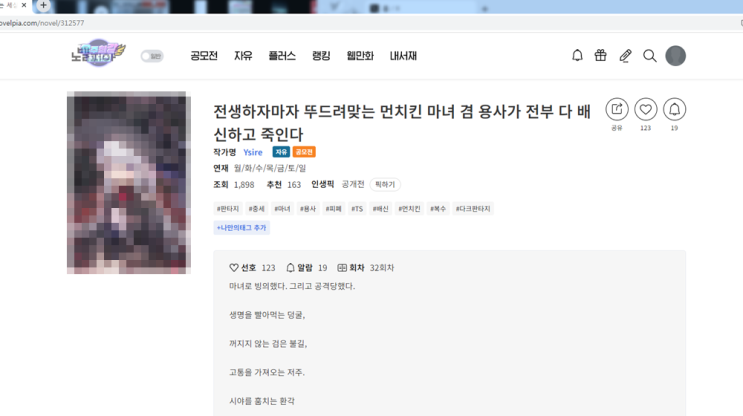Select the #TS tag
743x416 pixels.
click(x=357, y=208)
